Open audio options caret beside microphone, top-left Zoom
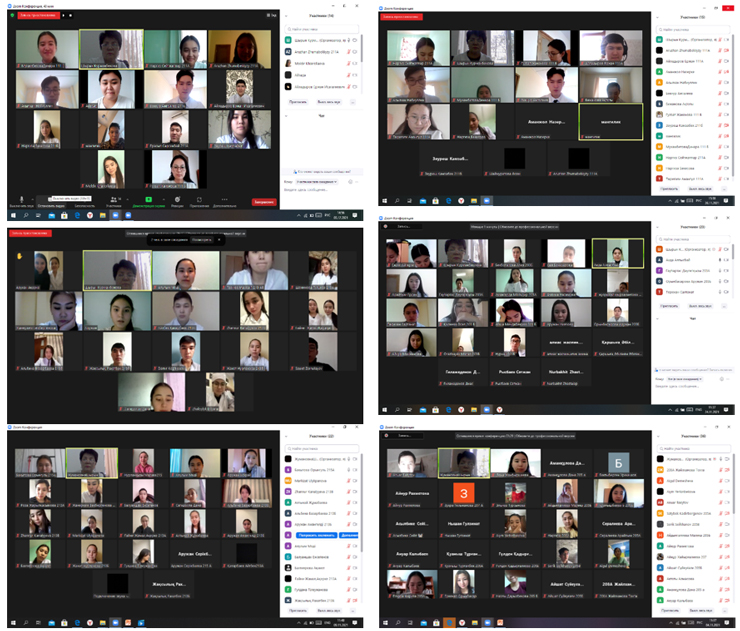 [x=32, y=199]
